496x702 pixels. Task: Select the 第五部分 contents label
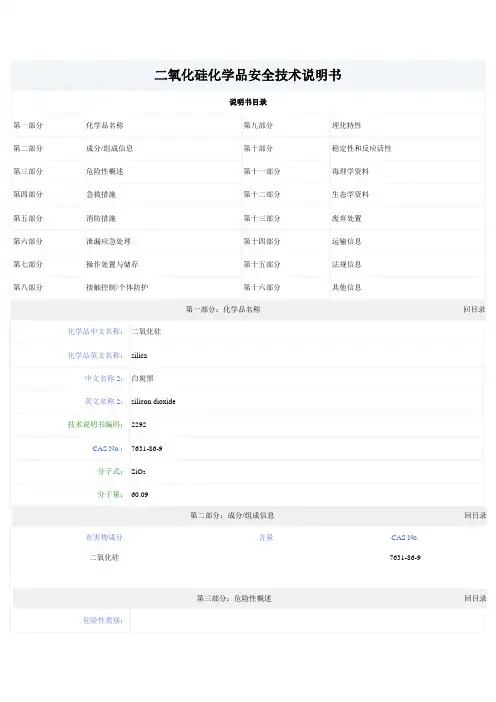(28, 218)
